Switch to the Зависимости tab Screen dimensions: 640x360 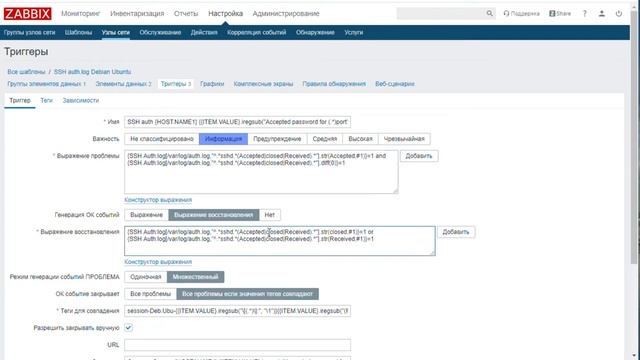pos(80,100)
